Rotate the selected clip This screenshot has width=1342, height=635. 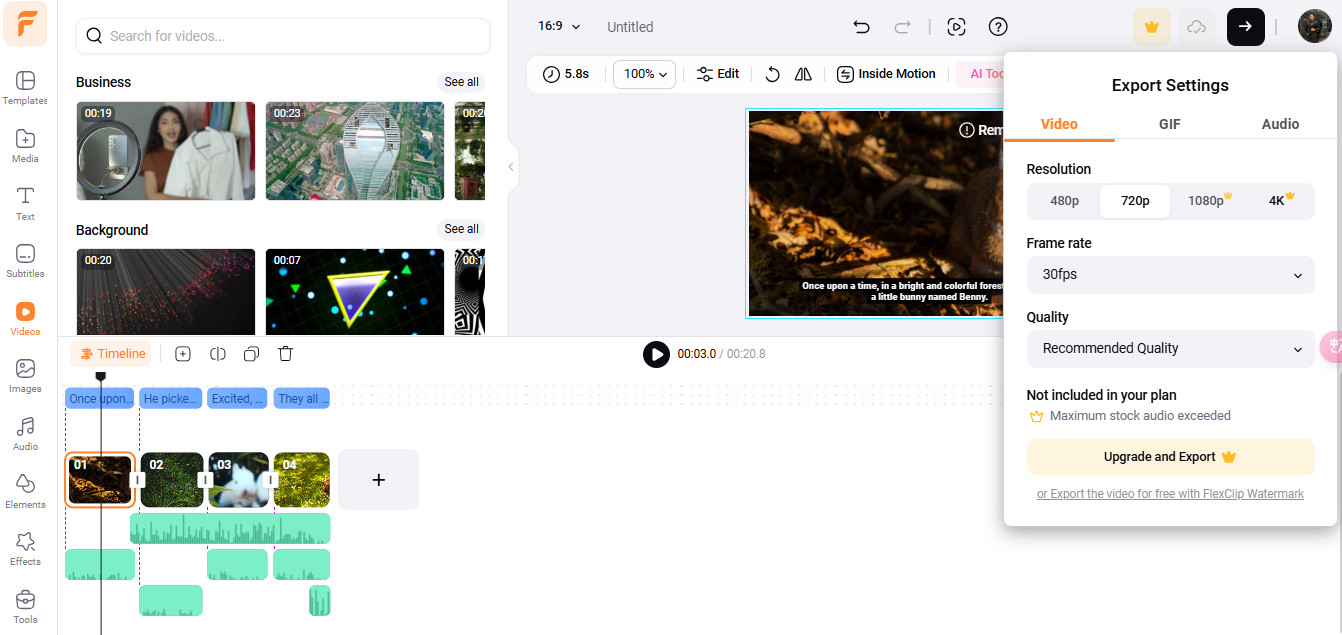770,74
